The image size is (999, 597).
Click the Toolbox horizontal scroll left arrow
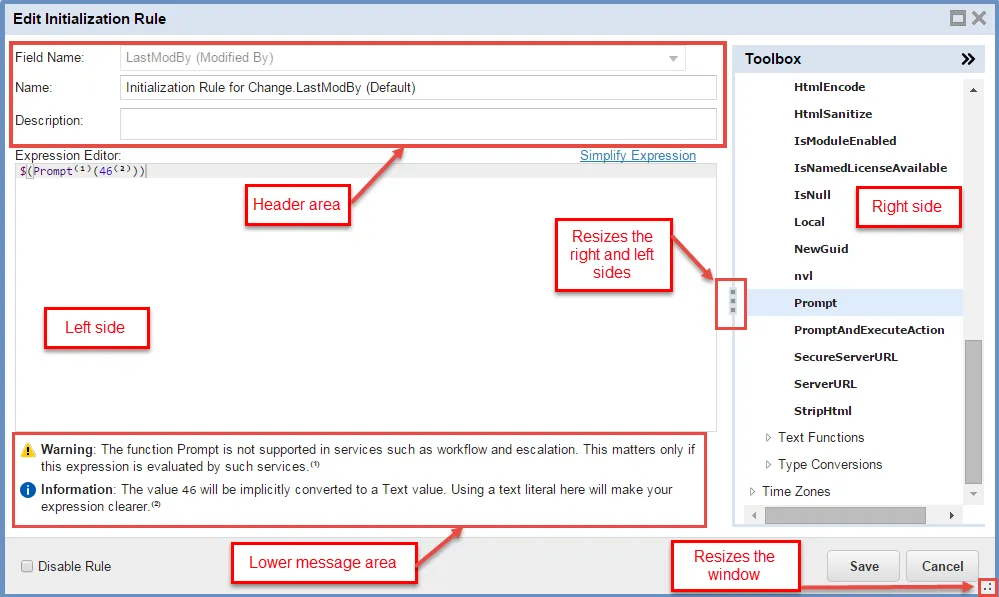point(754,515)
